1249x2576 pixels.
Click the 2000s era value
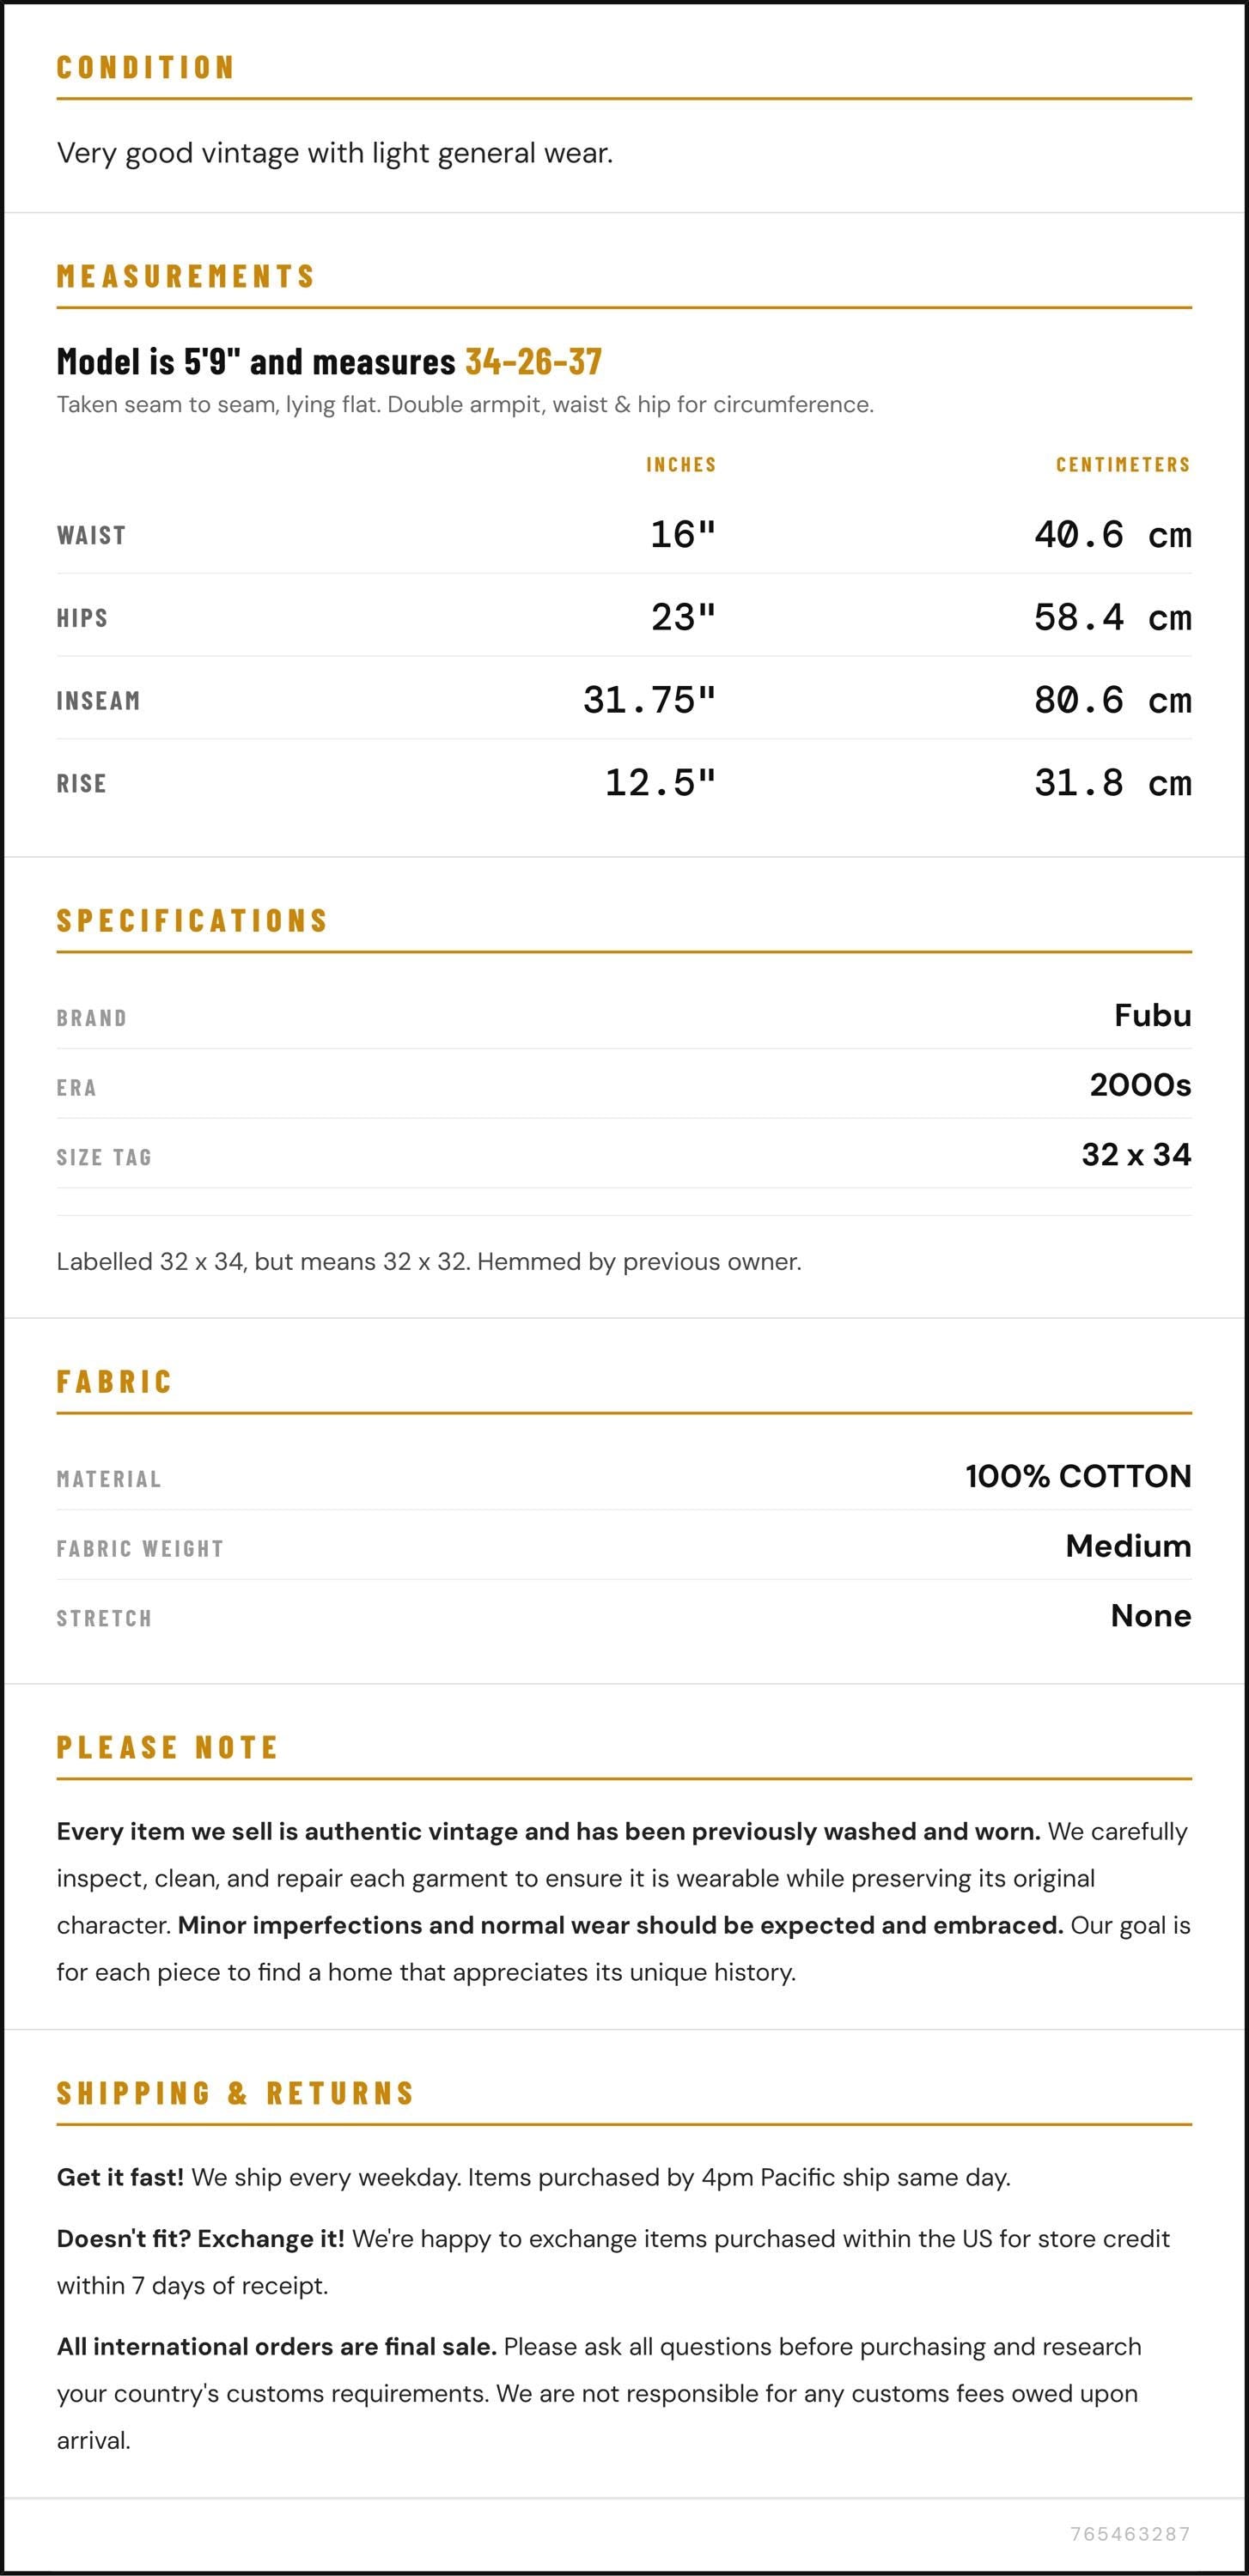[1140, 1085]
